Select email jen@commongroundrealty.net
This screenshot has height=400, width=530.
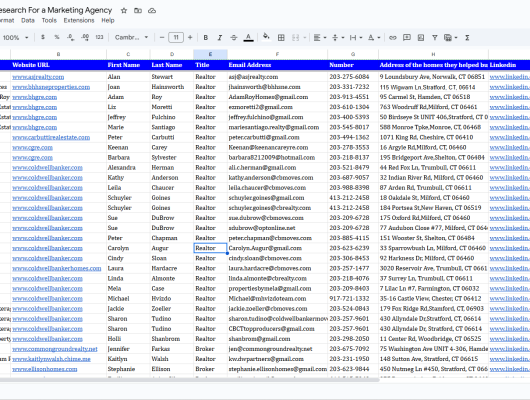click(x=277, y=349)
